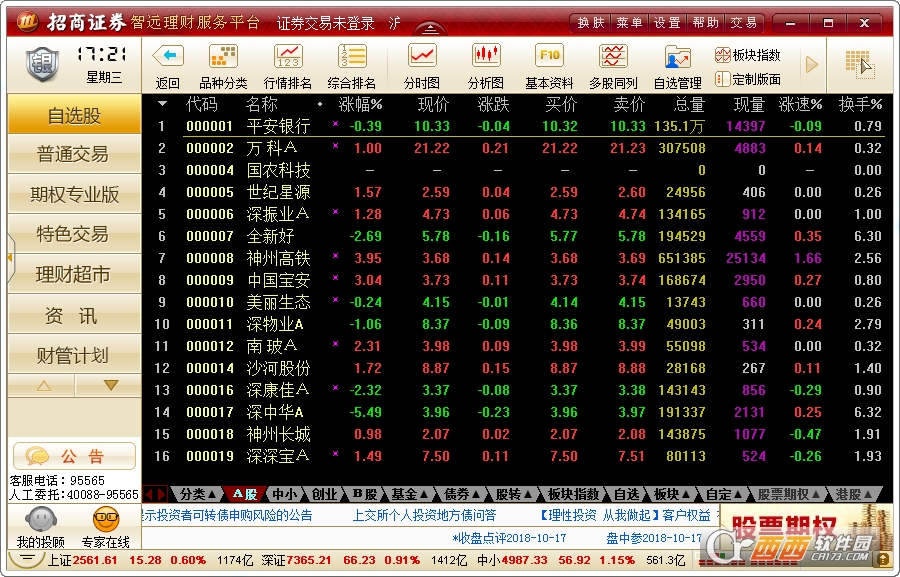This screenshot has width=900, height=577.
Task: Open 板块指数 sector index
Action: click(x=748, y=55)
